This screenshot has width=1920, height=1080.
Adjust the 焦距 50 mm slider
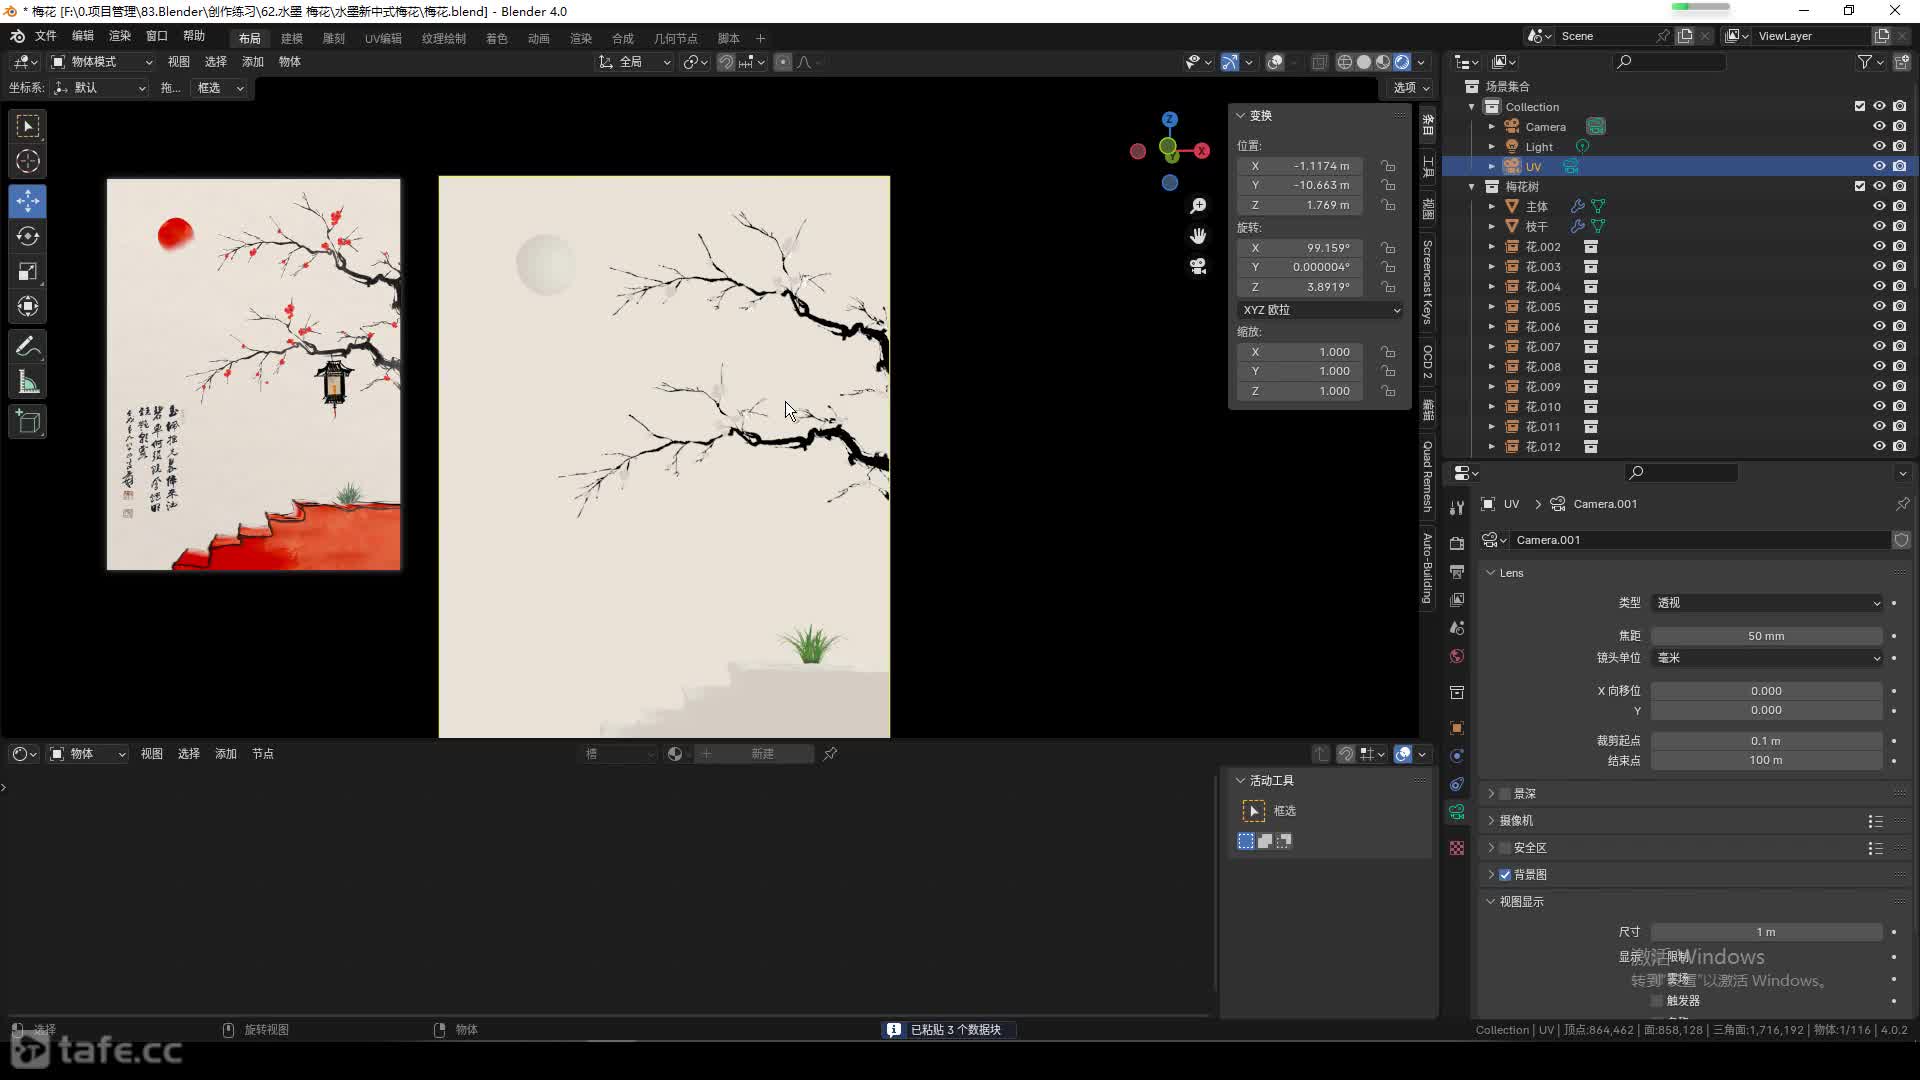(1767, 636)
